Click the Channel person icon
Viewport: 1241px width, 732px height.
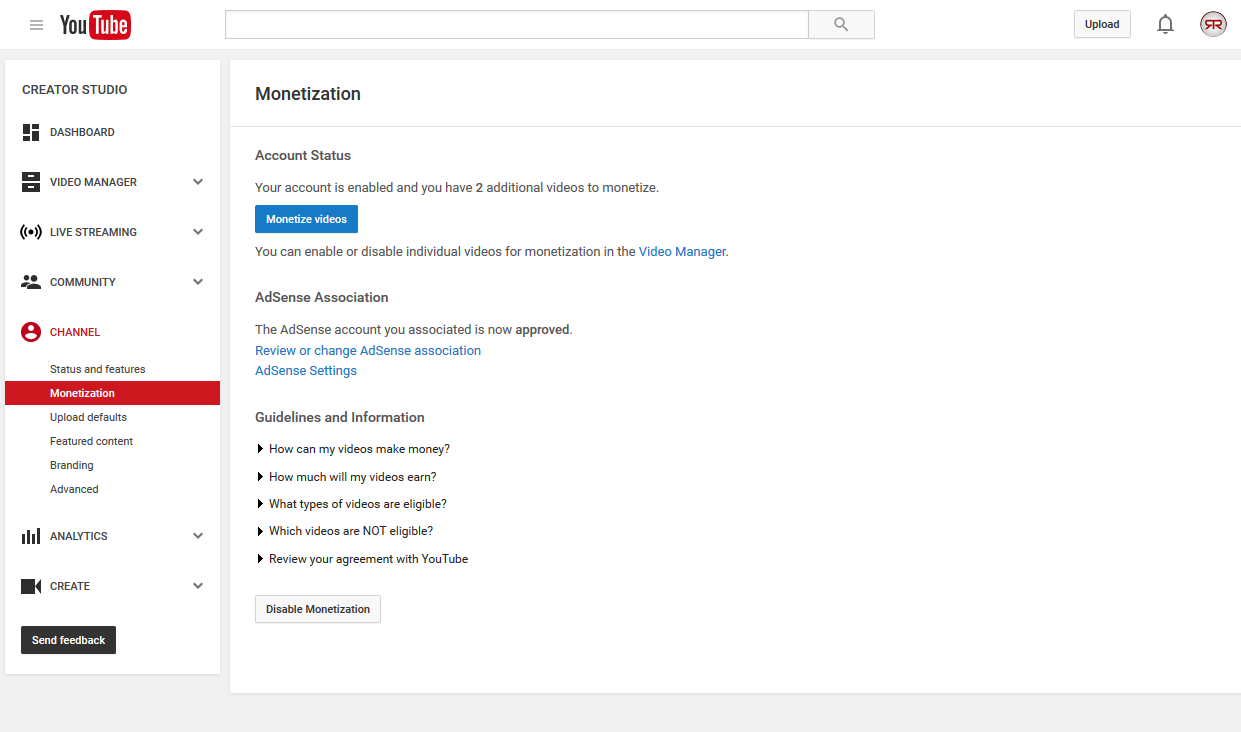pos(31,332)
